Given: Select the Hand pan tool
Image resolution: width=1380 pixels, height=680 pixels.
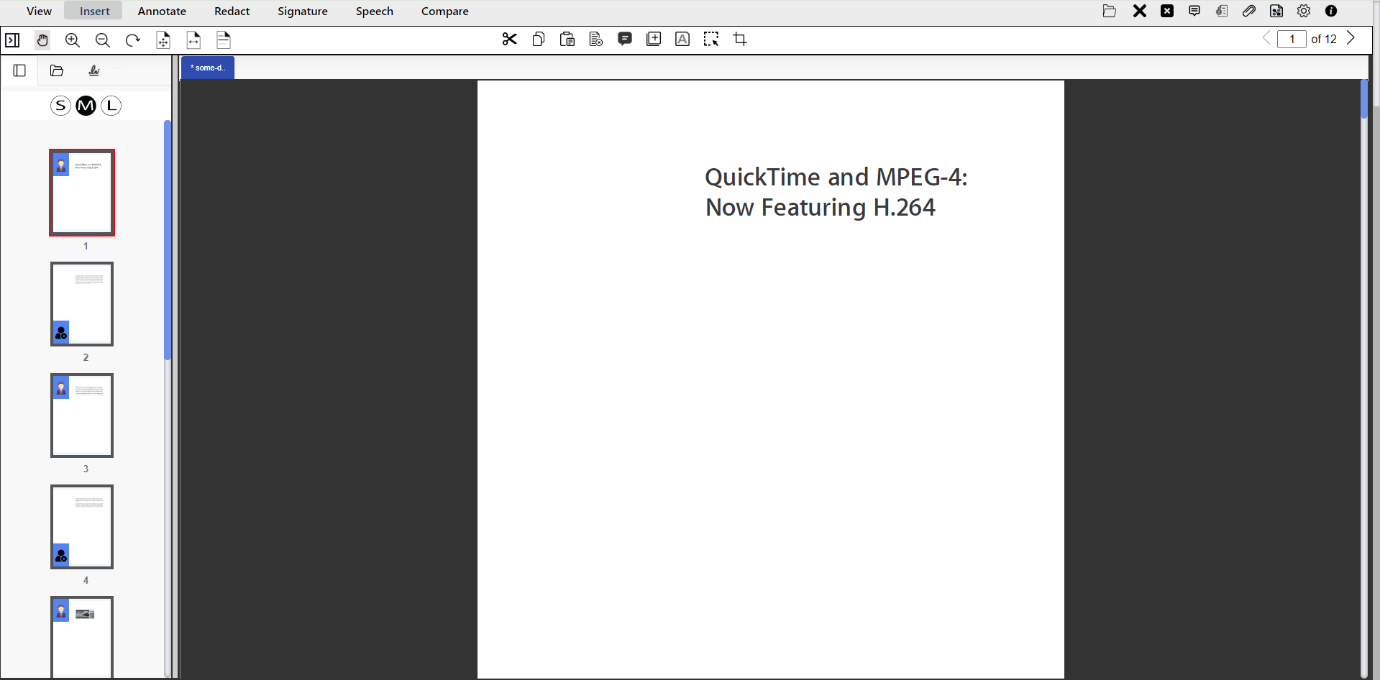Looking at the screenshot, I should (42, 40).
